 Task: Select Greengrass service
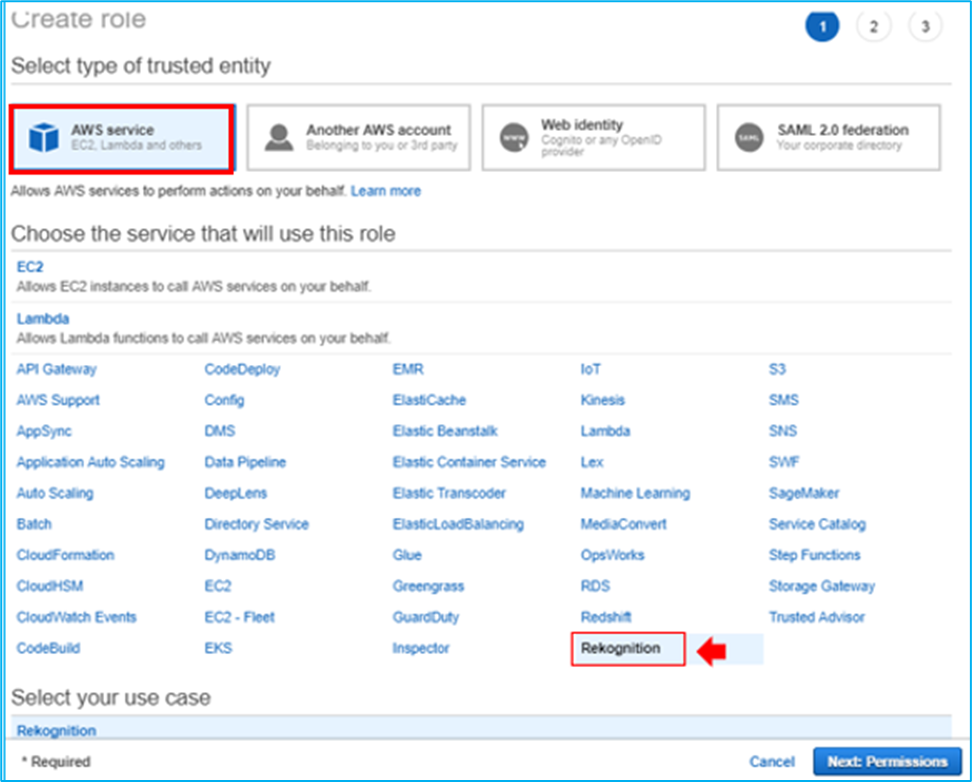pyautogui.click(x=428, y=586)
